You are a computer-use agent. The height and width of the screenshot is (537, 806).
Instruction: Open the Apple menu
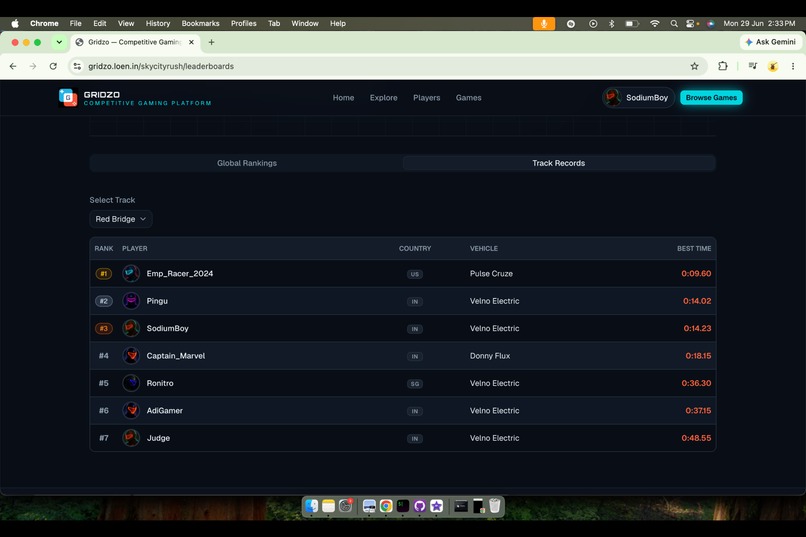[x=15, y=24]
